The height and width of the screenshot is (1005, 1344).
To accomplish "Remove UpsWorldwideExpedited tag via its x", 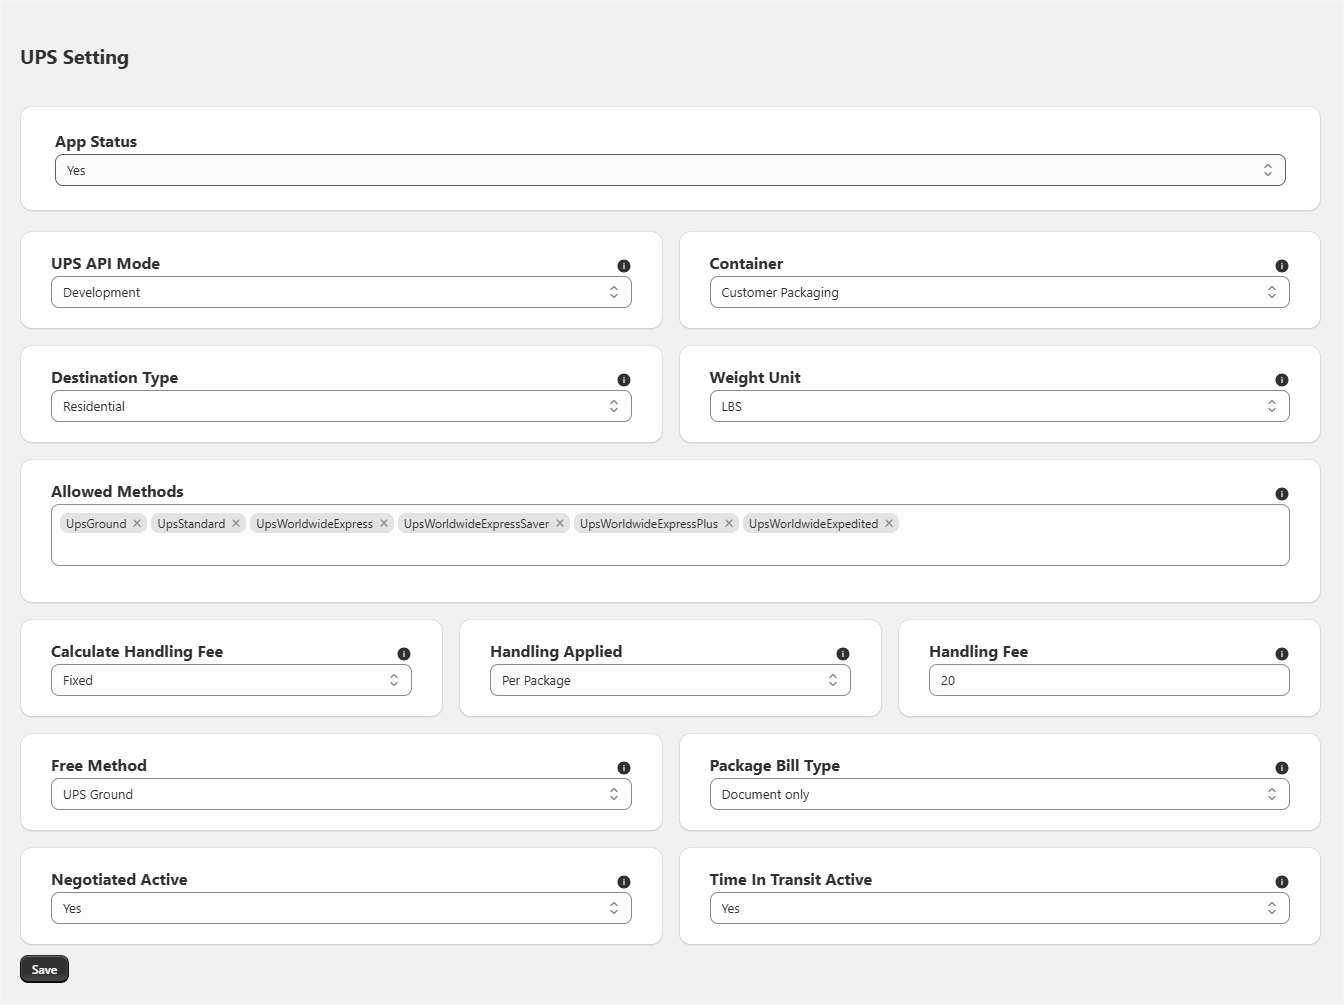I will [x=889, y=523].
